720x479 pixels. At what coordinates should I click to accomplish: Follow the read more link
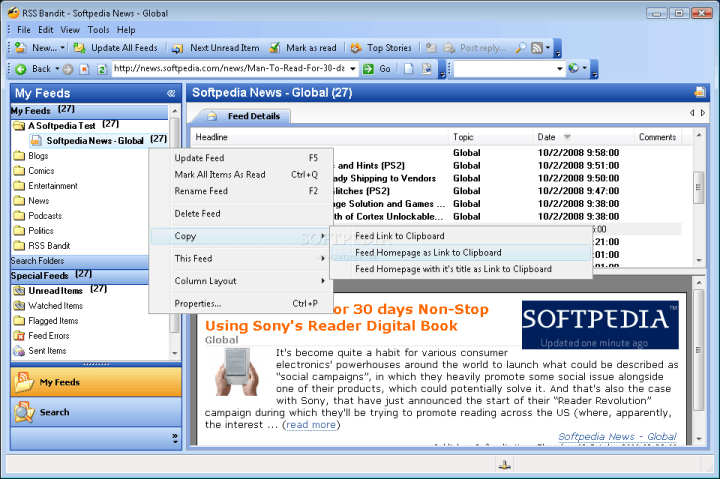pos(311,425)
